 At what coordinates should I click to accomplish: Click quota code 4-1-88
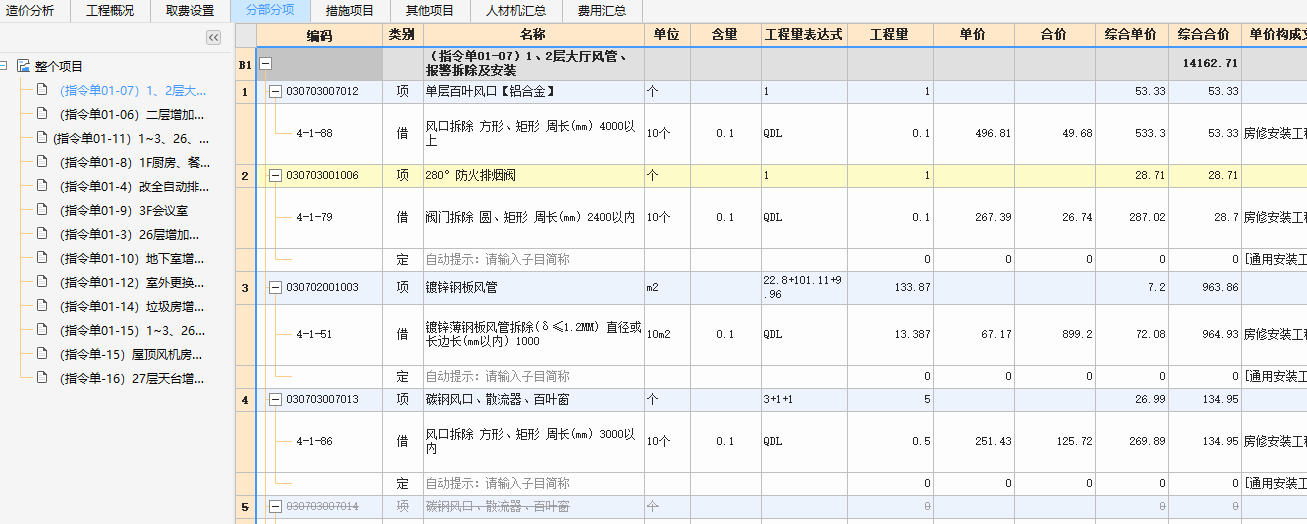click(x=314, y=133)
